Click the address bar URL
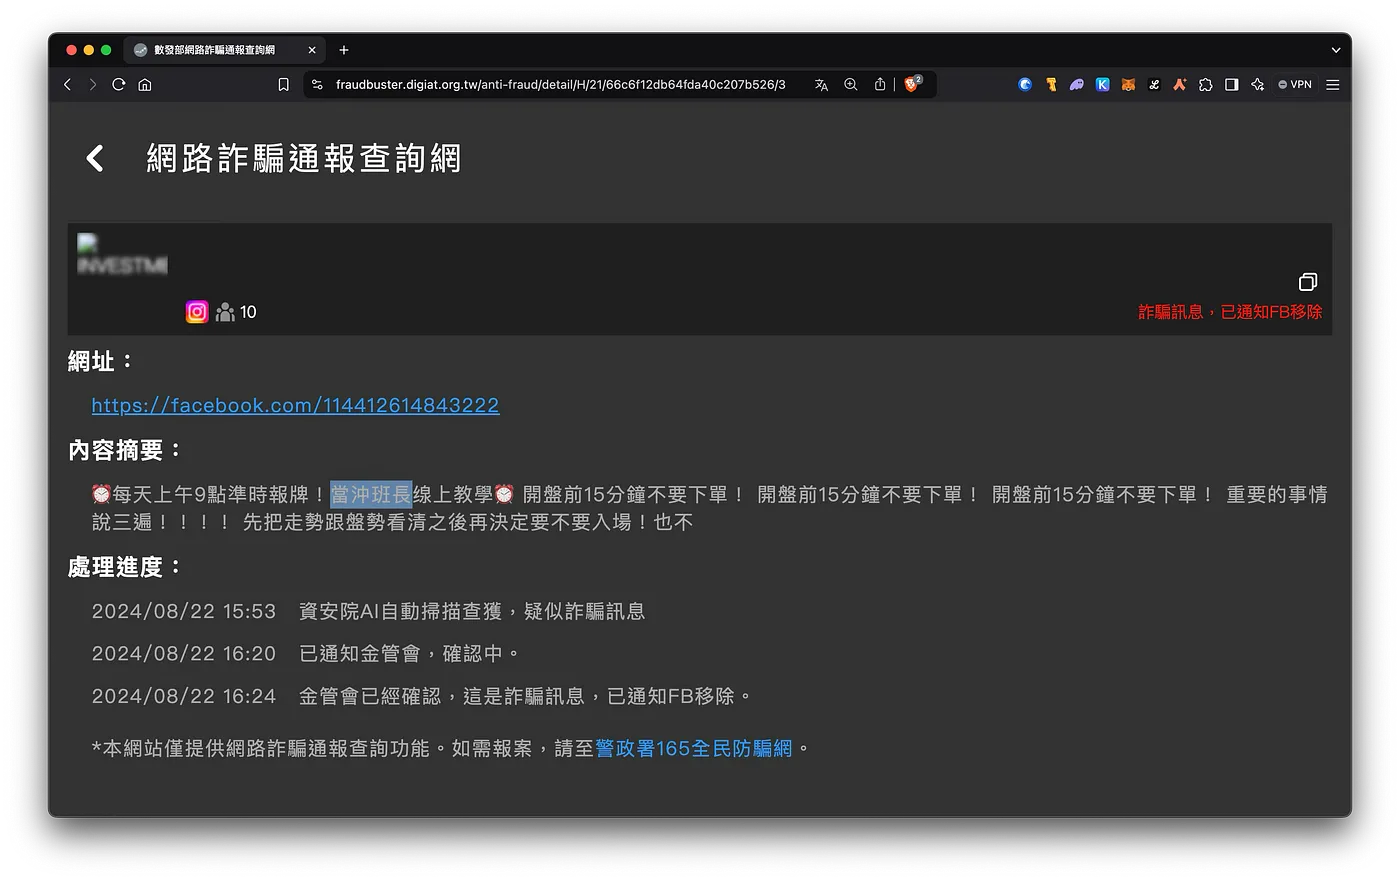The image size is (1400, 881). (560, 85)
